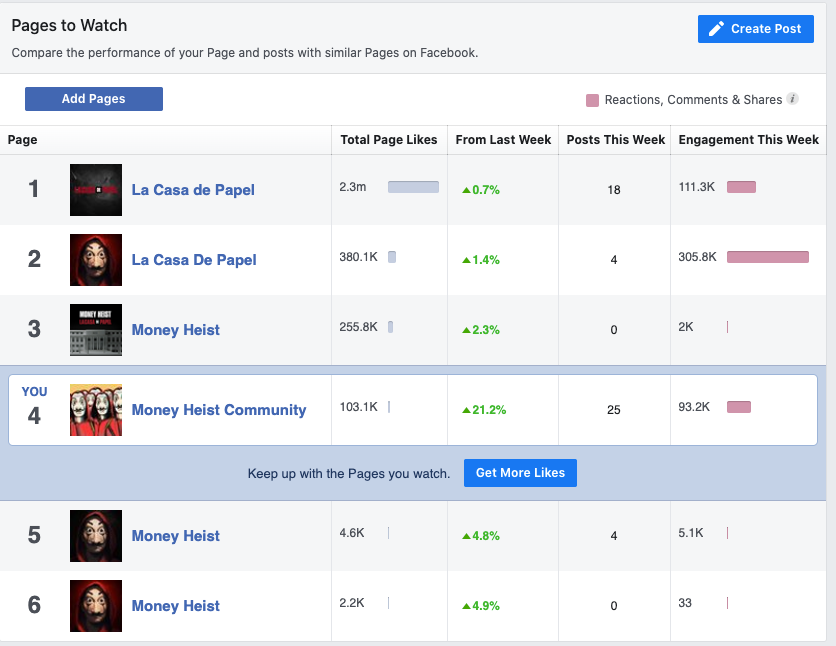Open the La Casa De Papel link in row 2
Screen dimensions: 836x646
(194, 260)
